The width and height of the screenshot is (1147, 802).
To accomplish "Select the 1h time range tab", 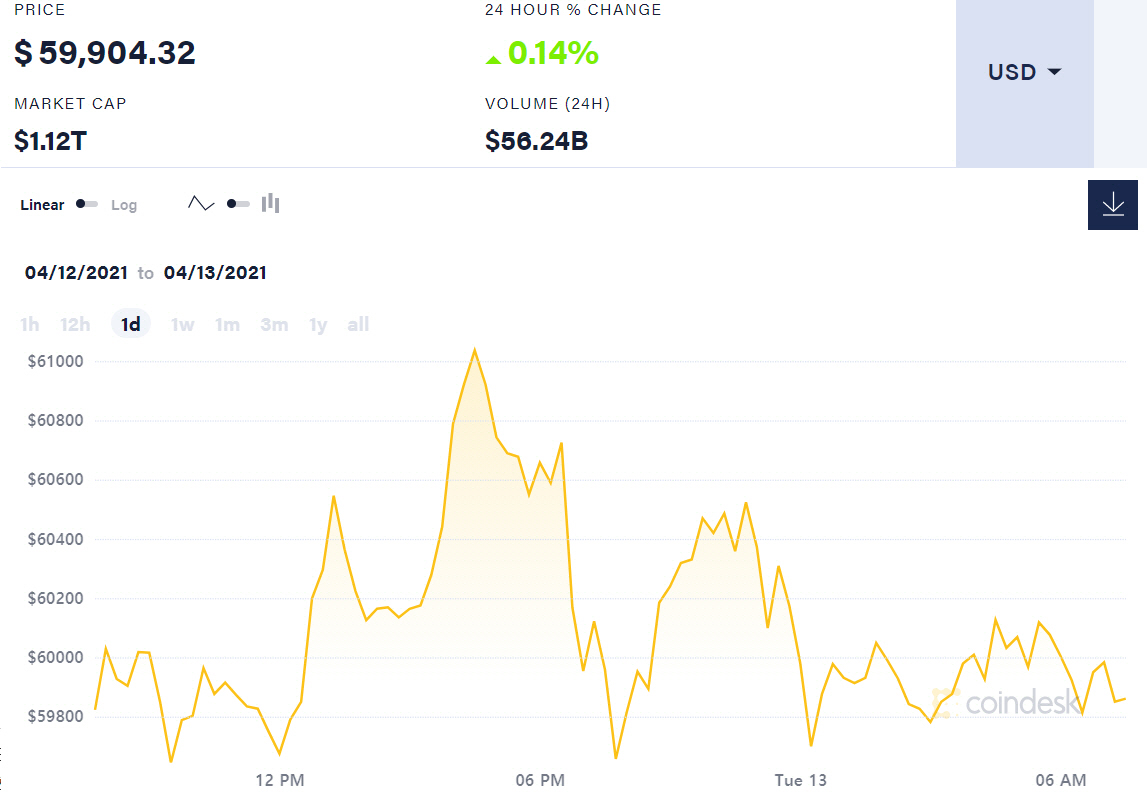I will pos(30,324).
